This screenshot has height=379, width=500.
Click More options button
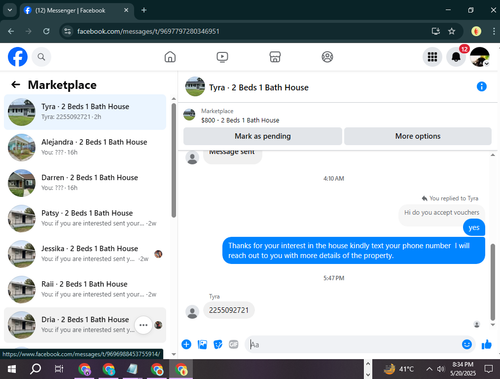click(x=418, y=136)
